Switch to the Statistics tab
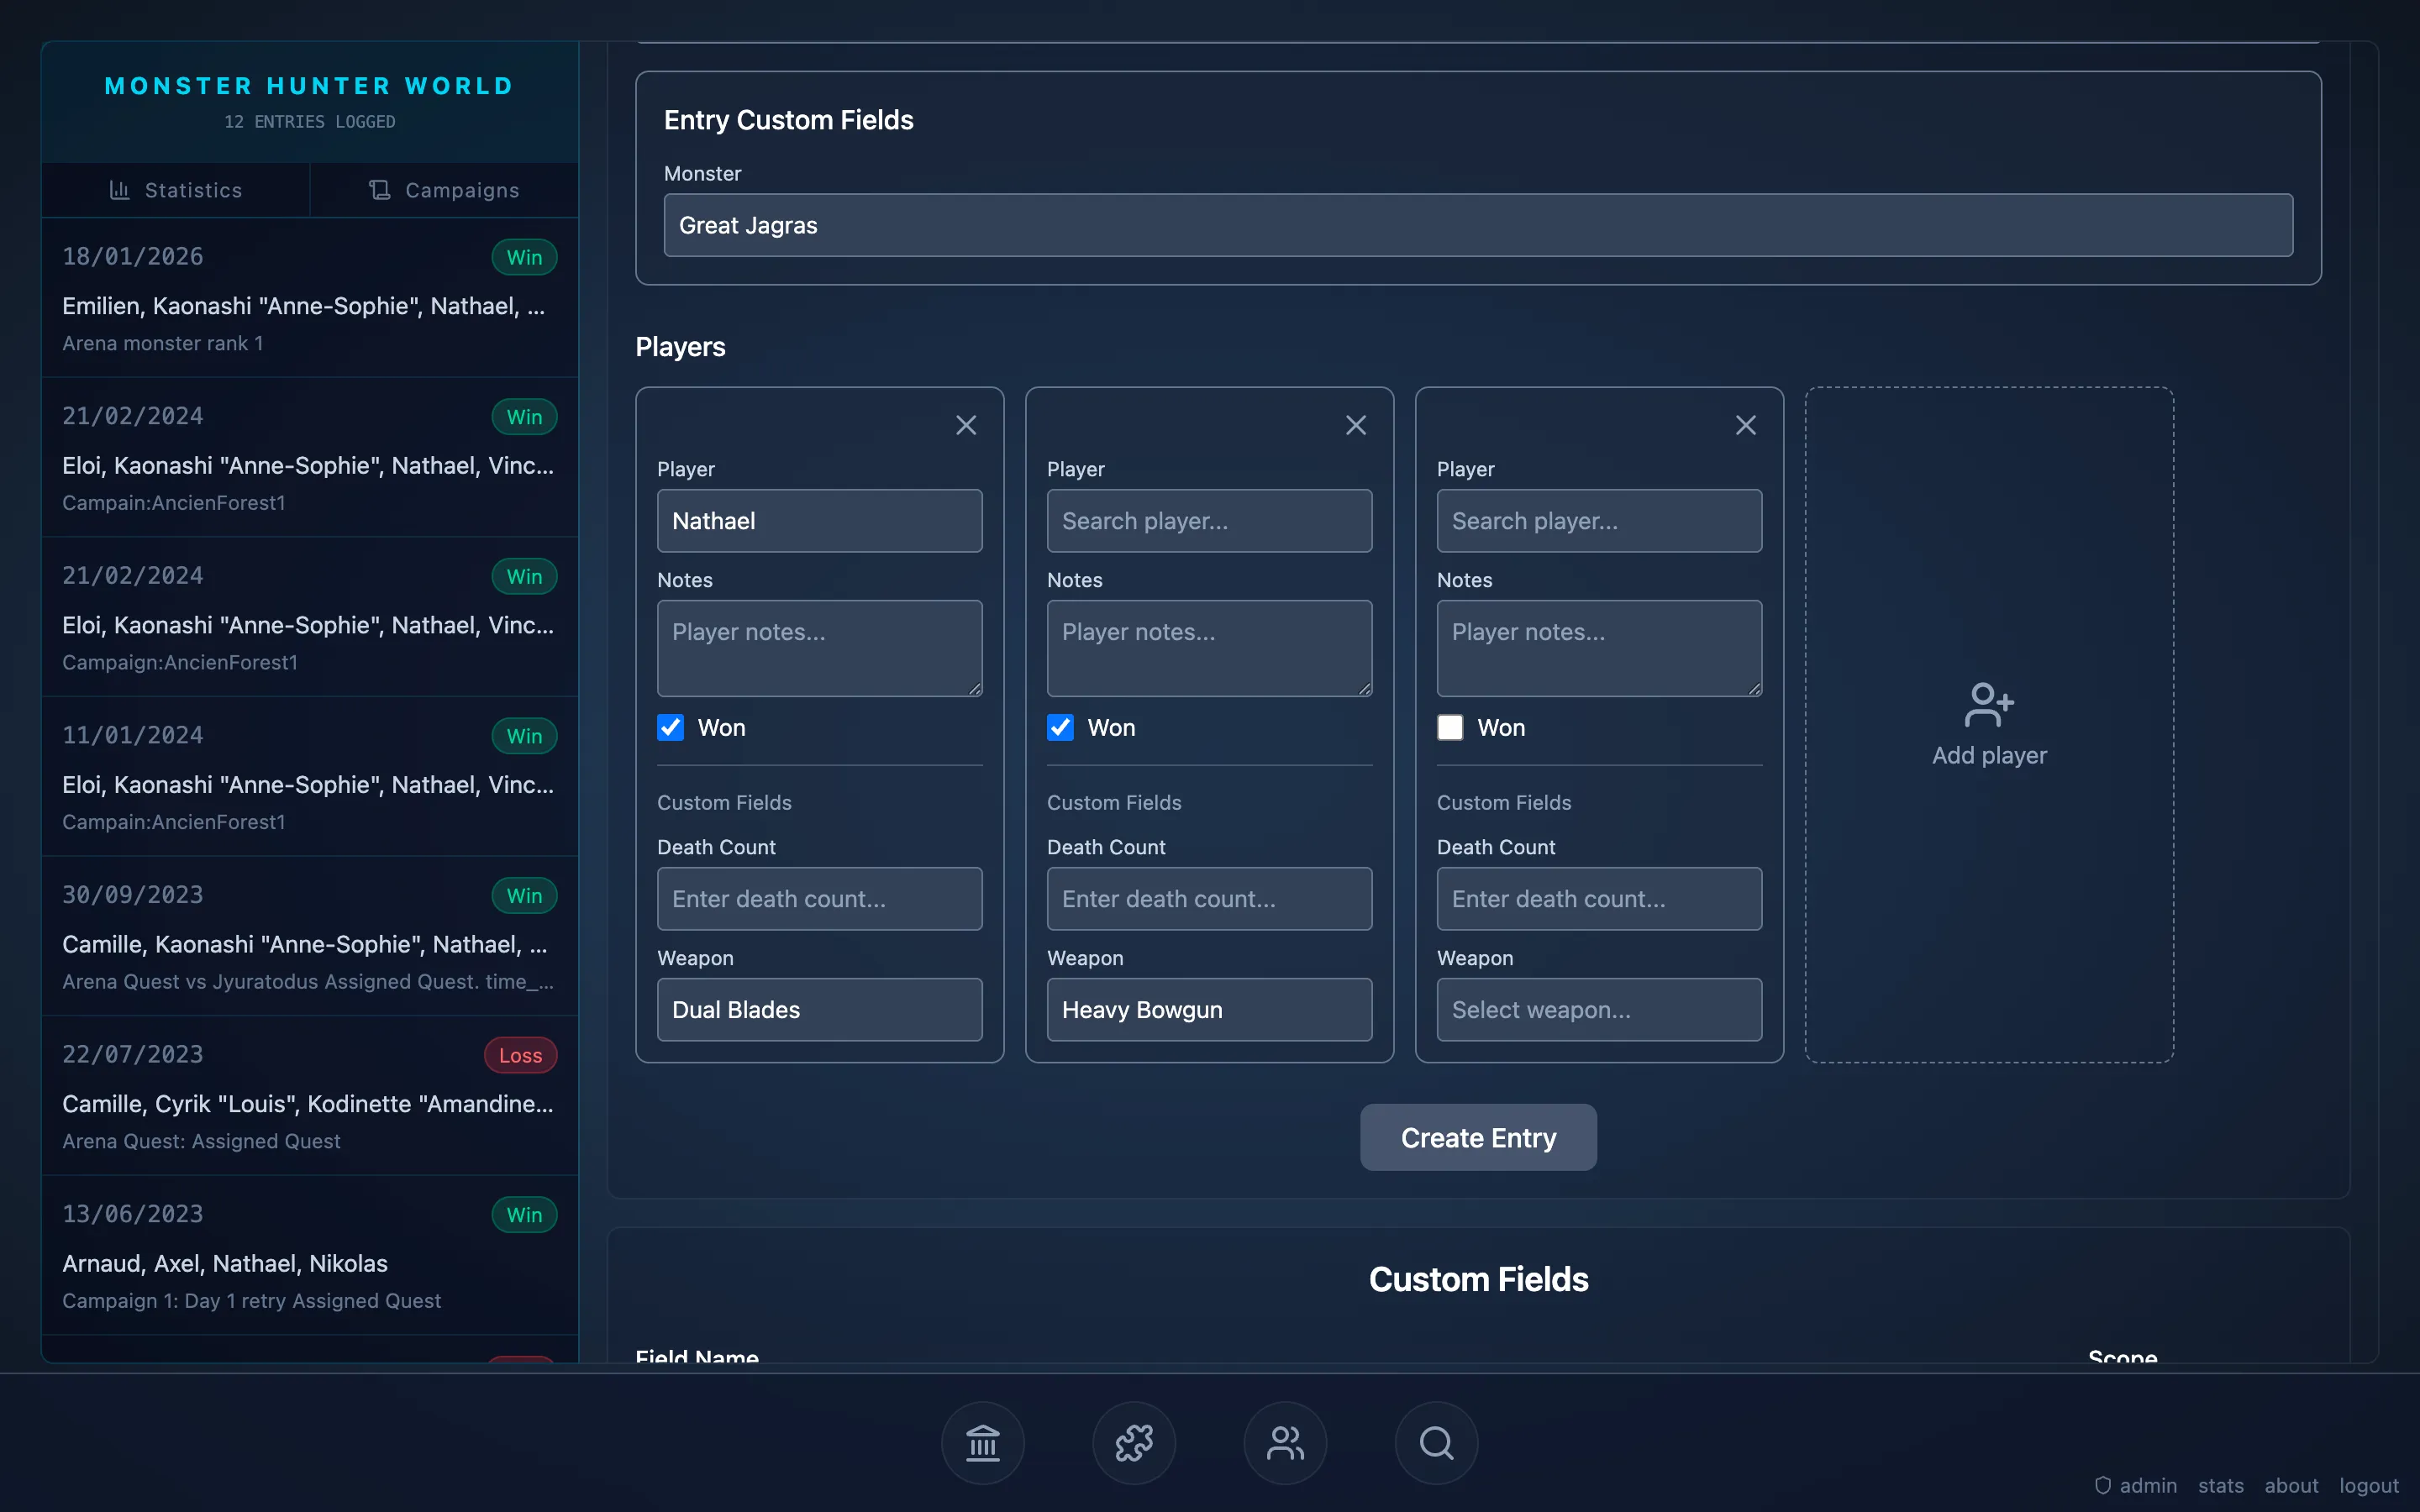Viewport: 2420px width, 1512px height. click(x=176, y=190)
